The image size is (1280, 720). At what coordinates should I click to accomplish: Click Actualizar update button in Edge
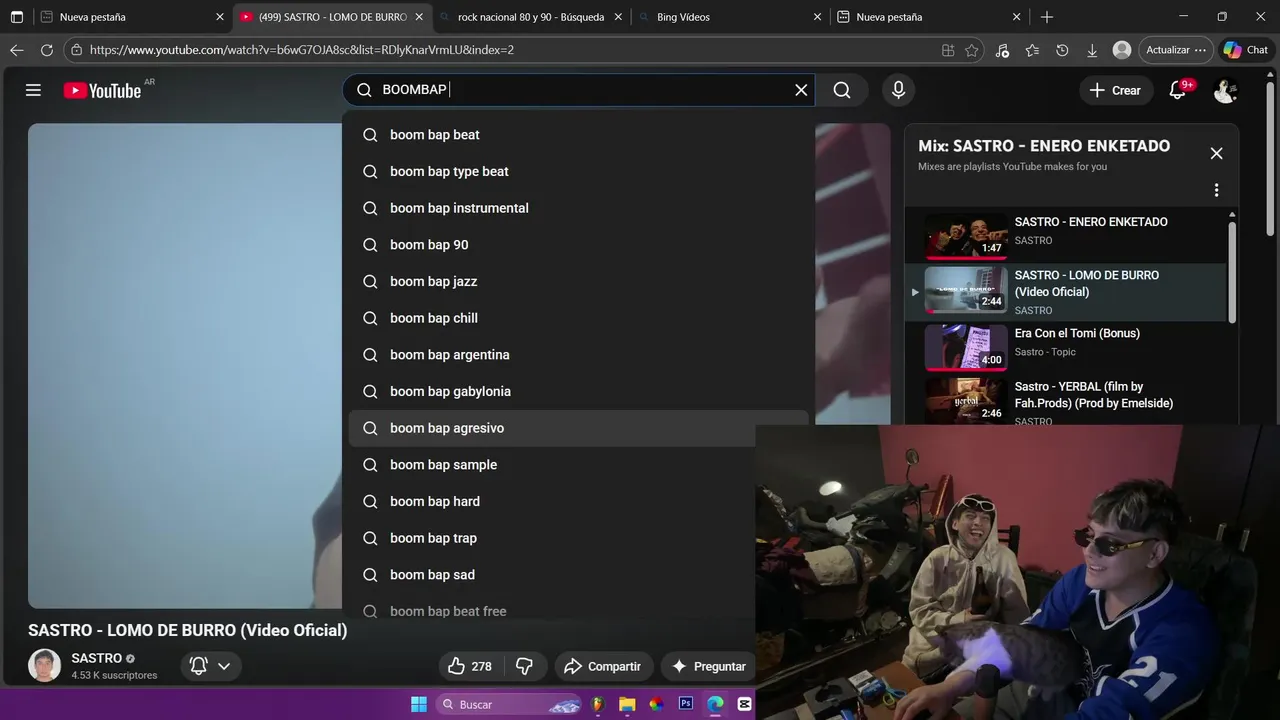(x=1175, y=50)
